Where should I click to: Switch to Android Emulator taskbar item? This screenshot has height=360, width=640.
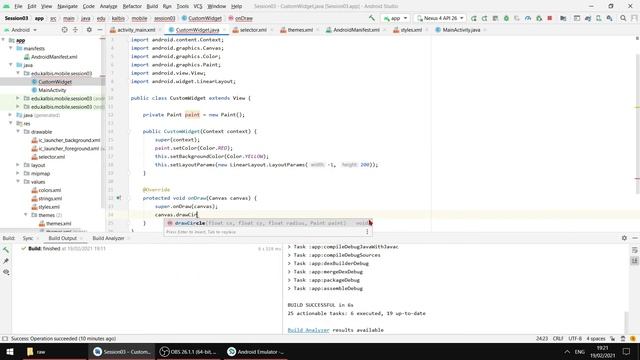point(256,351)
